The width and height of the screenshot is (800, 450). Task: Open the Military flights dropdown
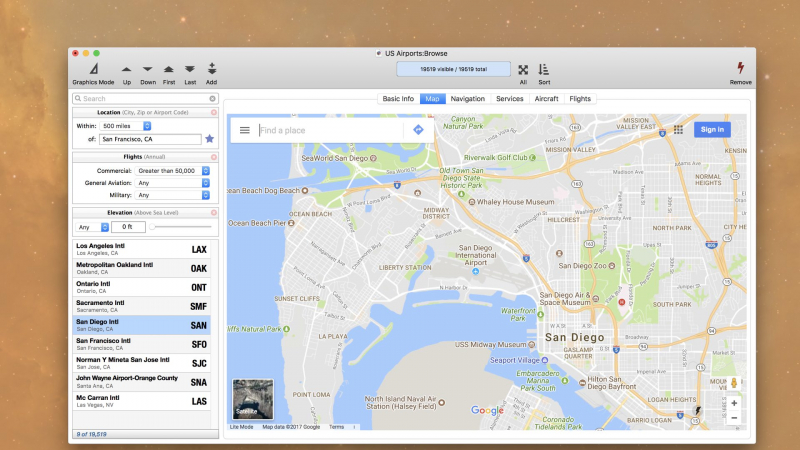(x=172, y=195)
